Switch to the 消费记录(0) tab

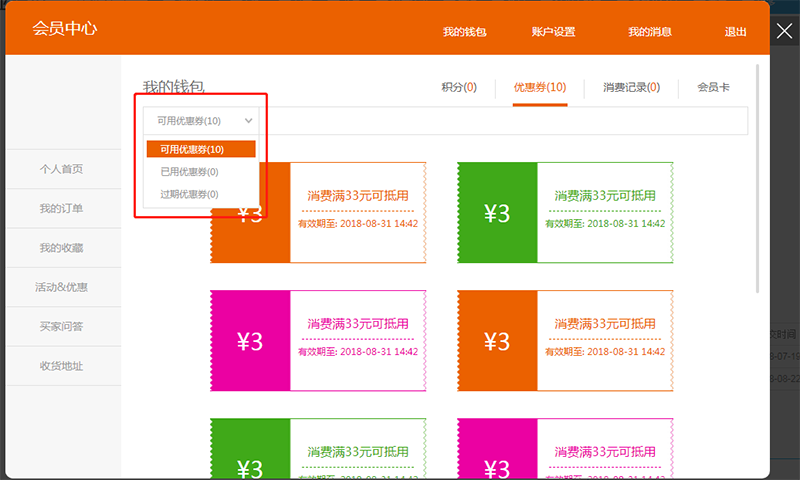631,88
